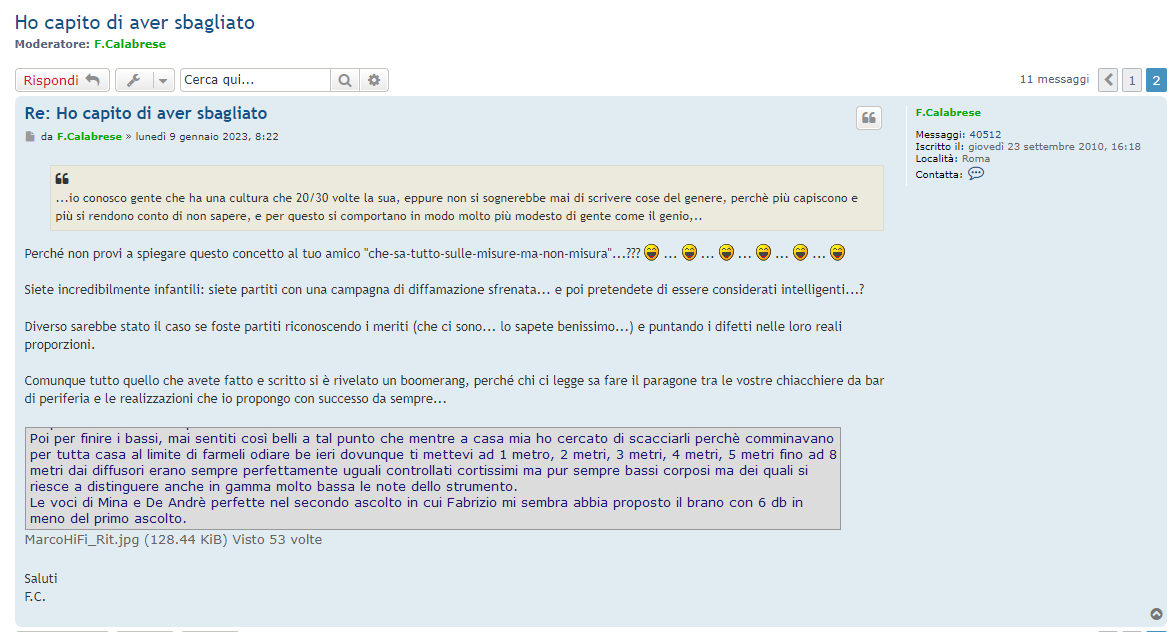Open F.Calabrese profile in the post's right sidebar
This screenshot has width=1176, height=632.
tap(948, 112)
